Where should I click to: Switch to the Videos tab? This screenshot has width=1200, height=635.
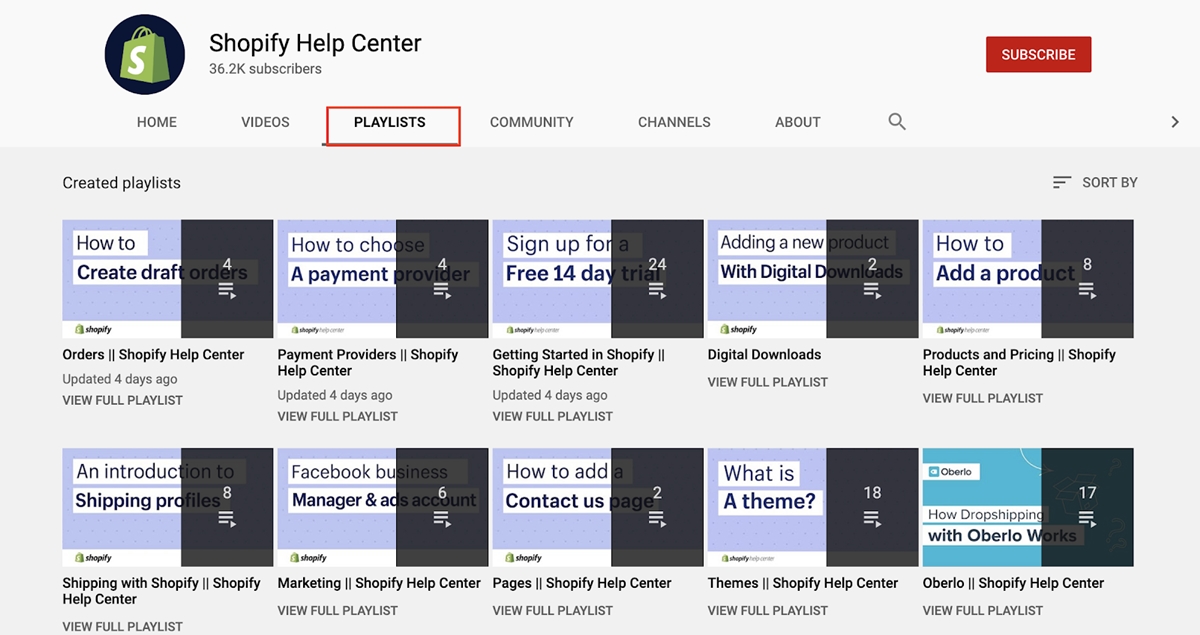[x=265, y=122]
